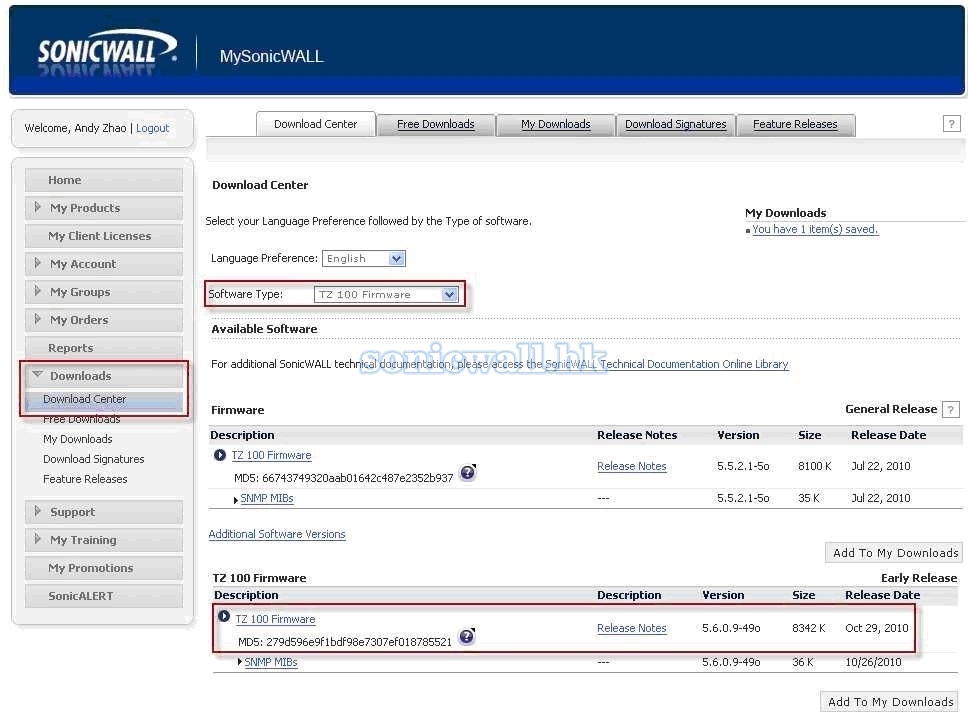Open 'You have 1 item(s) saved' link
The height and width of the screenshot is (715, 969).
pos(815,229)
